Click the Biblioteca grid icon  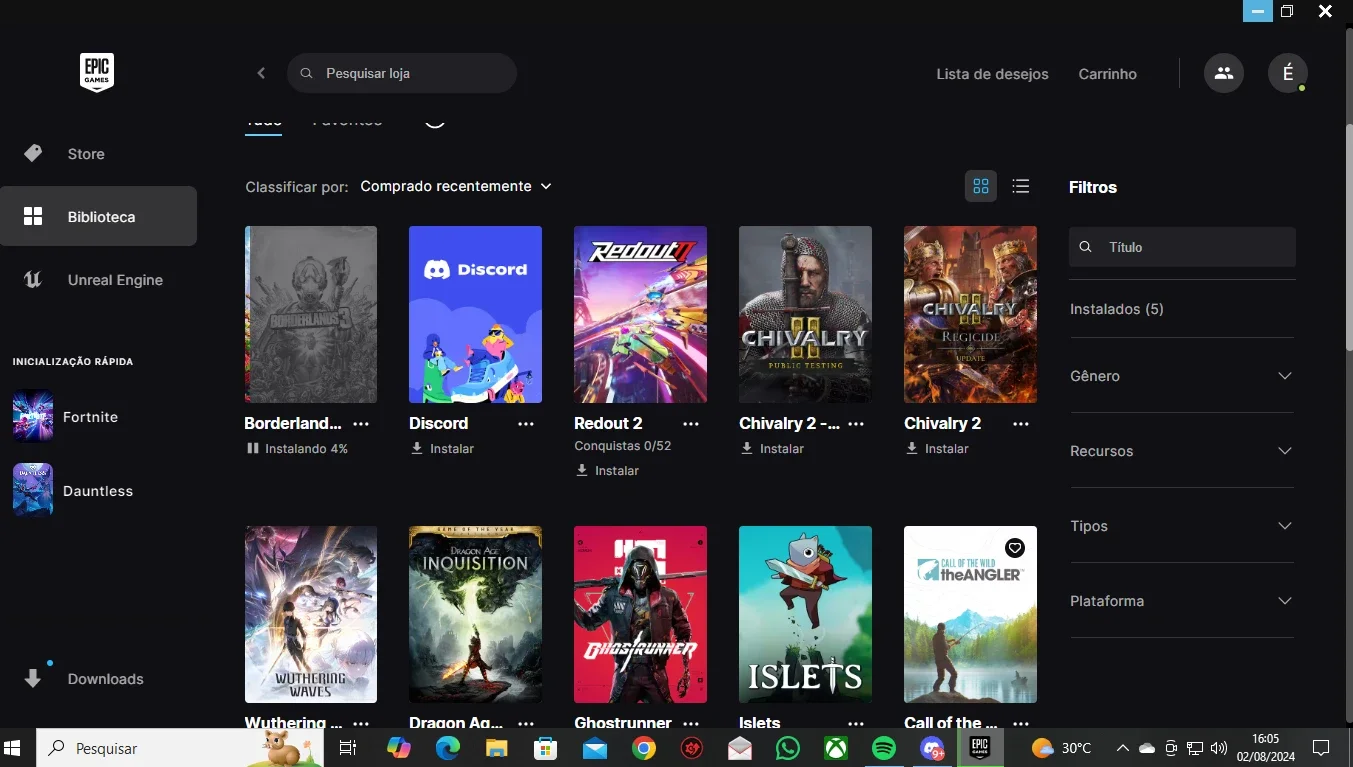(33, 217)
